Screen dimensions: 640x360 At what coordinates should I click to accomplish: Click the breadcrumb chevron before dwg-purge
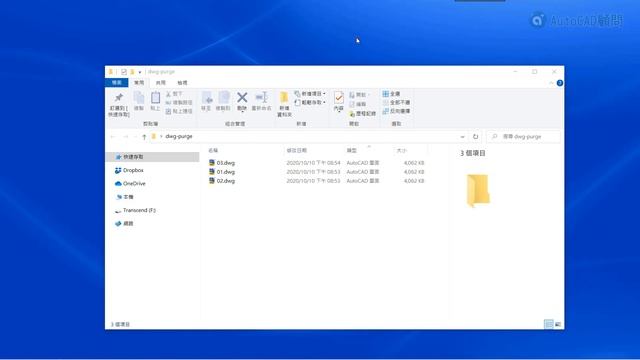click(x=161, y=136)
